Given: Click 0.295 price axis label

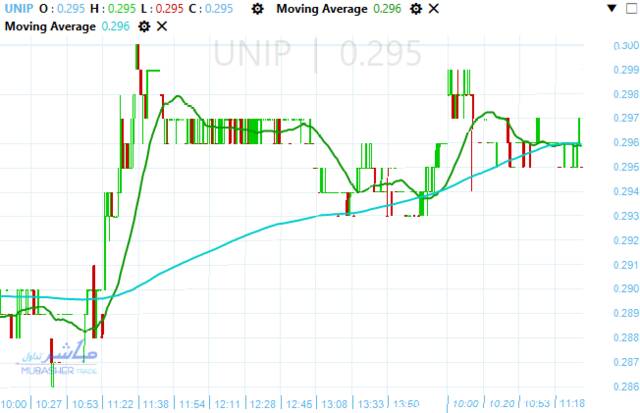Looking at the screenshot, I should pos(626,167).
